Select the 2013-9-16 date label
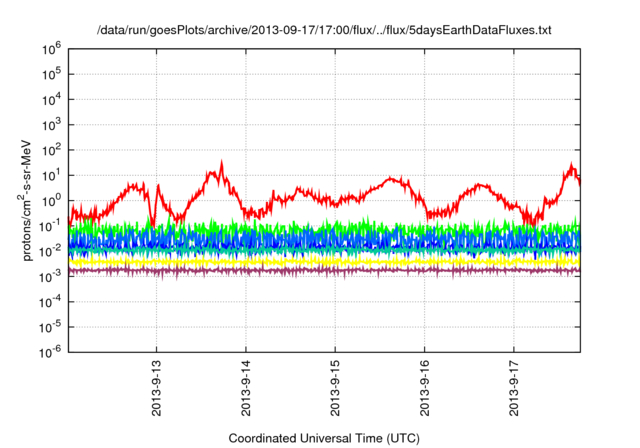Viewport: 640px width, 448px height. (x=424, y=388)
